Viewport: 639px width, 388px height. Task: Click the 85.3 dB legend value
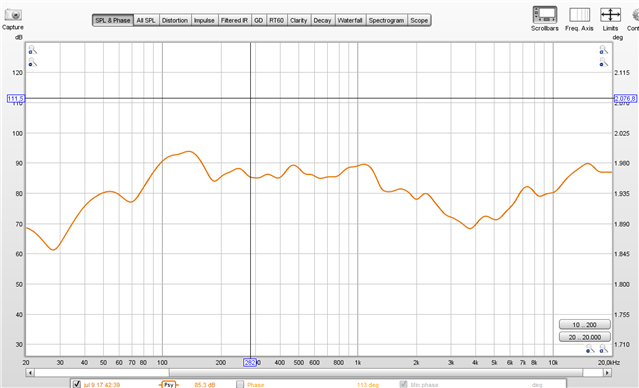tap(205, 385)
